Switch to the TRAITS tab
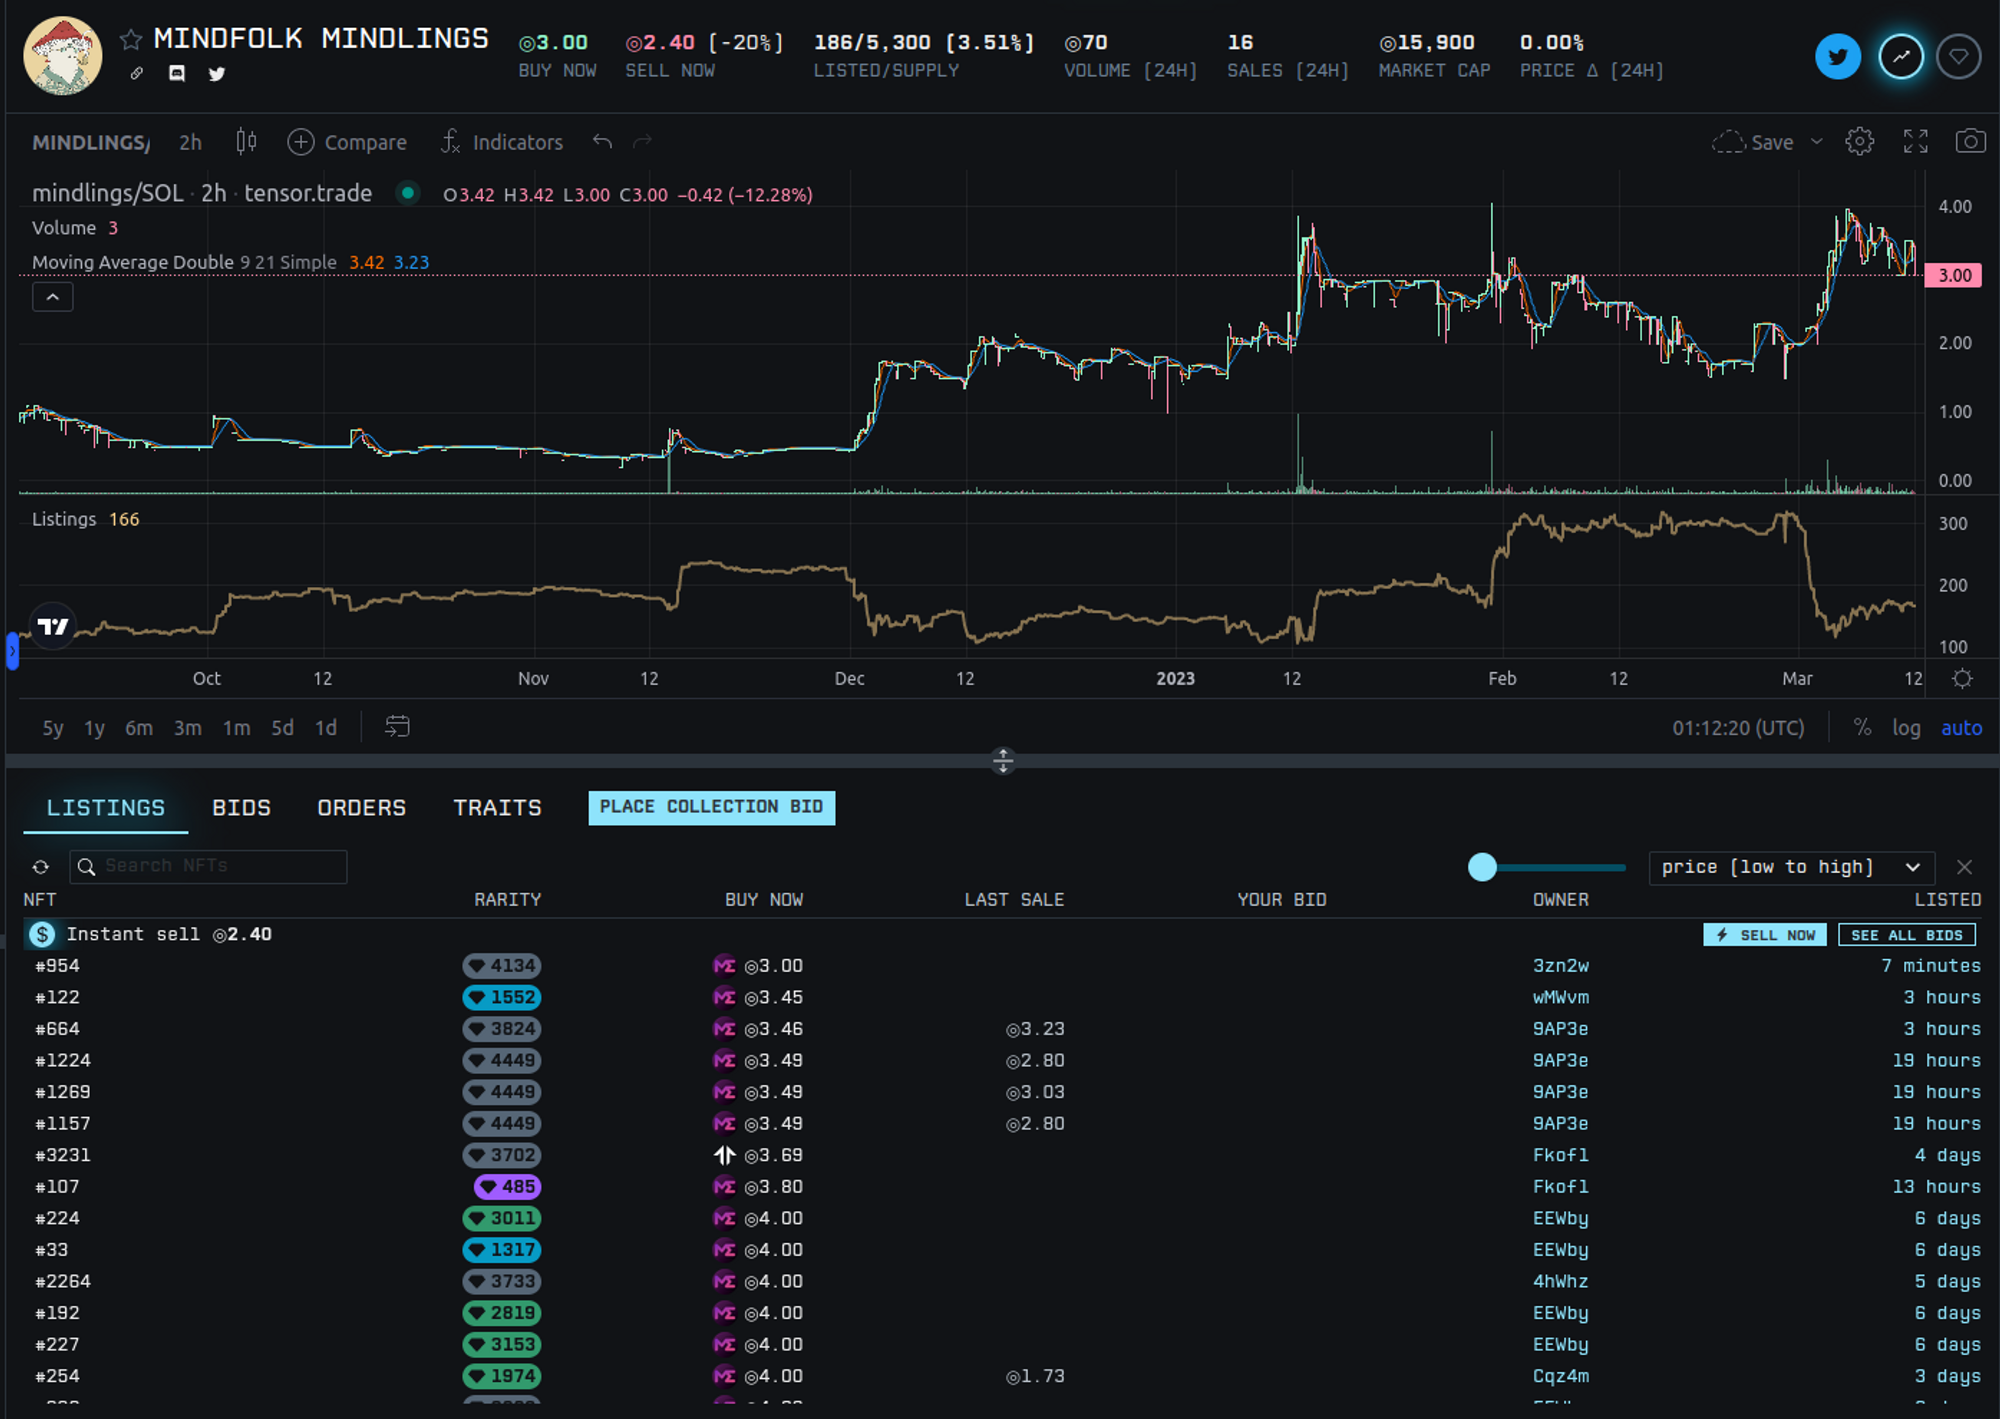This screenshot has height=1419, width=2000. [497, 808]
